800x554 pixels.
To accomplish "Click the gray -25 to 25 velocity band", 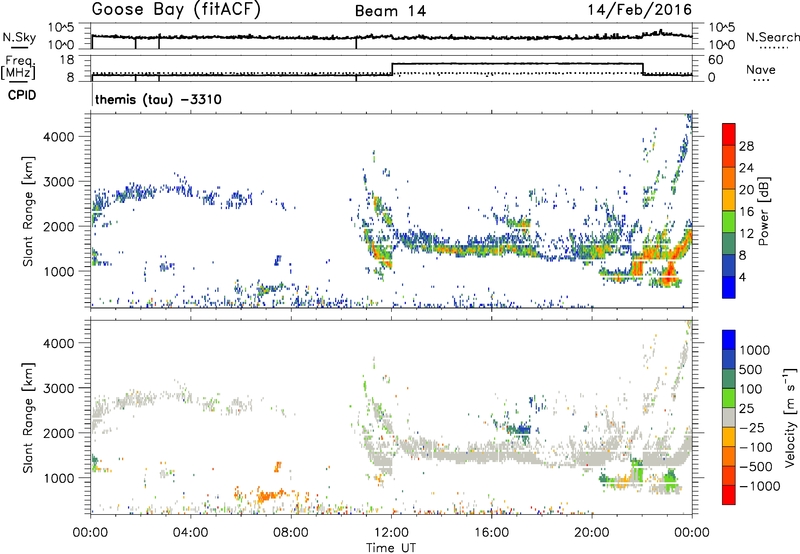I will [729, 418].
